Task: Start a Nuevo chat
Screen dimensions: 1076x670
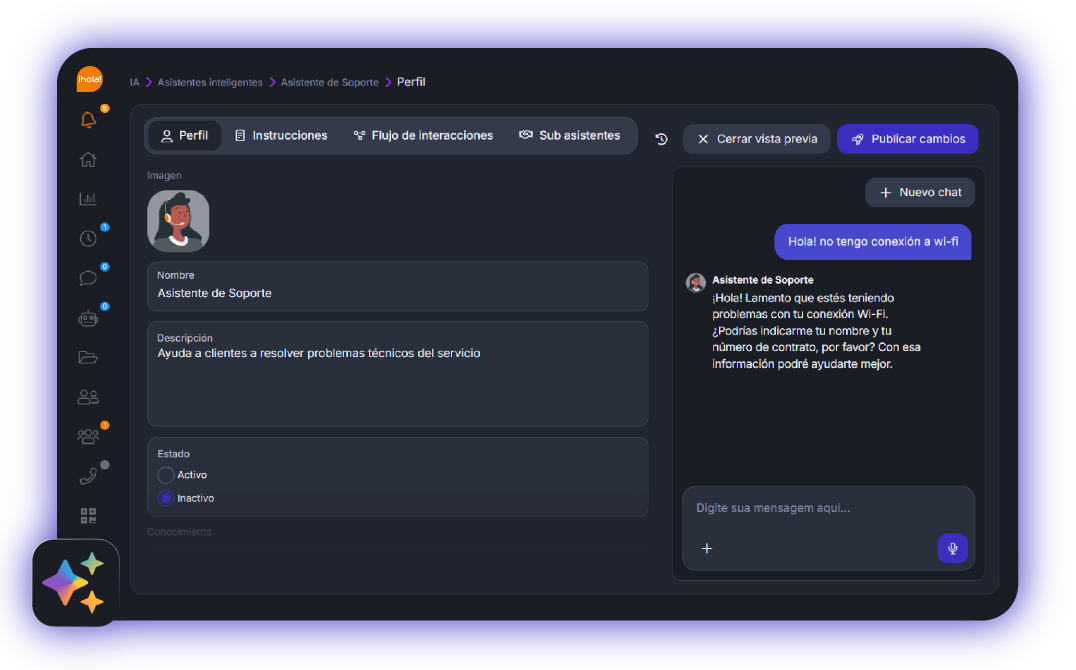Action: click(920, 192)
